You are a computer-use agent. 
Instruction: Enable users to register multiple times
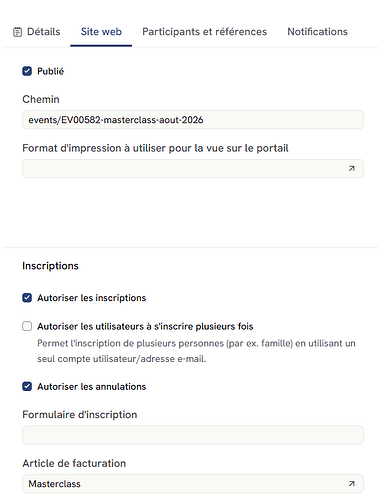(27, 326)
